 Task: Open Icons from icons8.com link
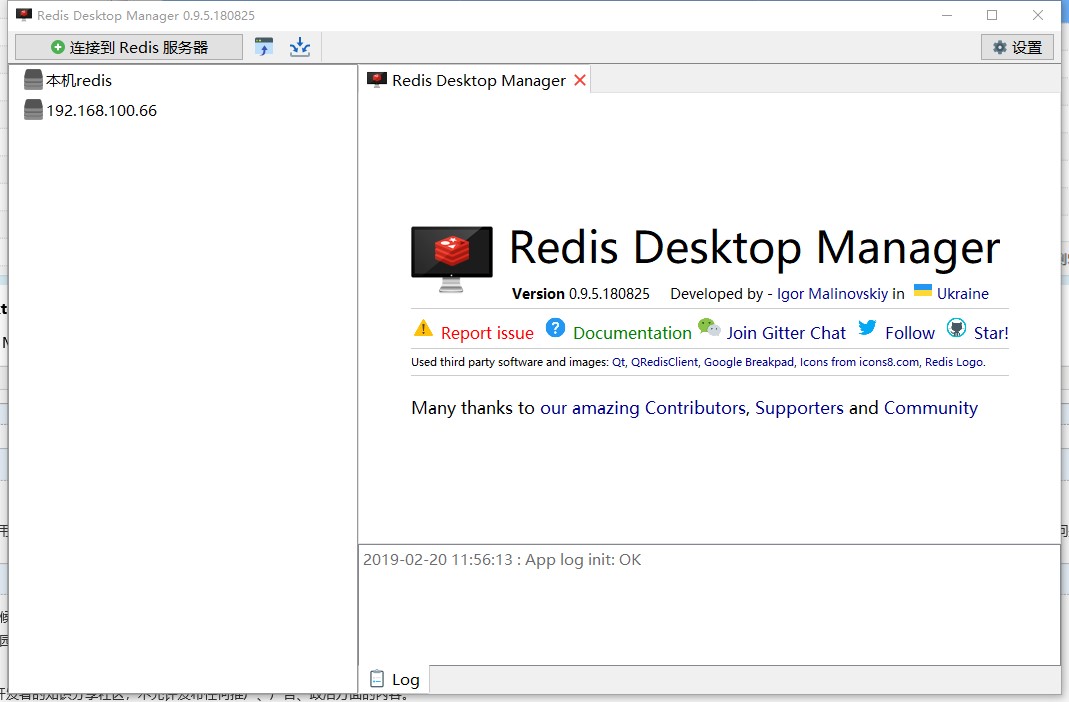click(x=859, y=362)
